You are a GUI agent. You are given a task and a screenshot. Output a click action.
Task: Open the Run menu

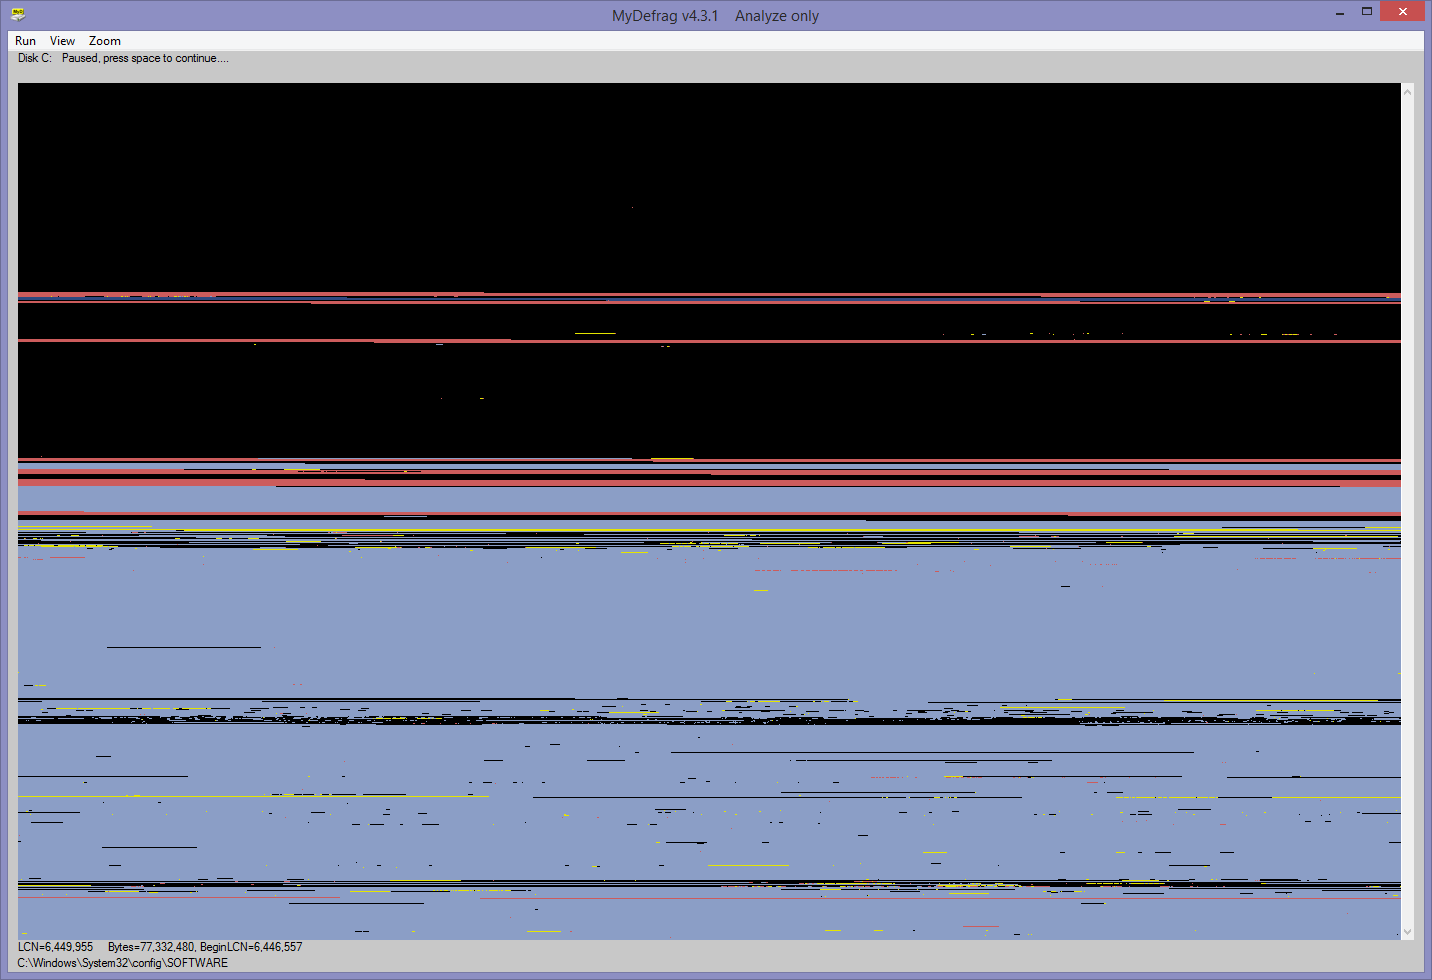25,41
